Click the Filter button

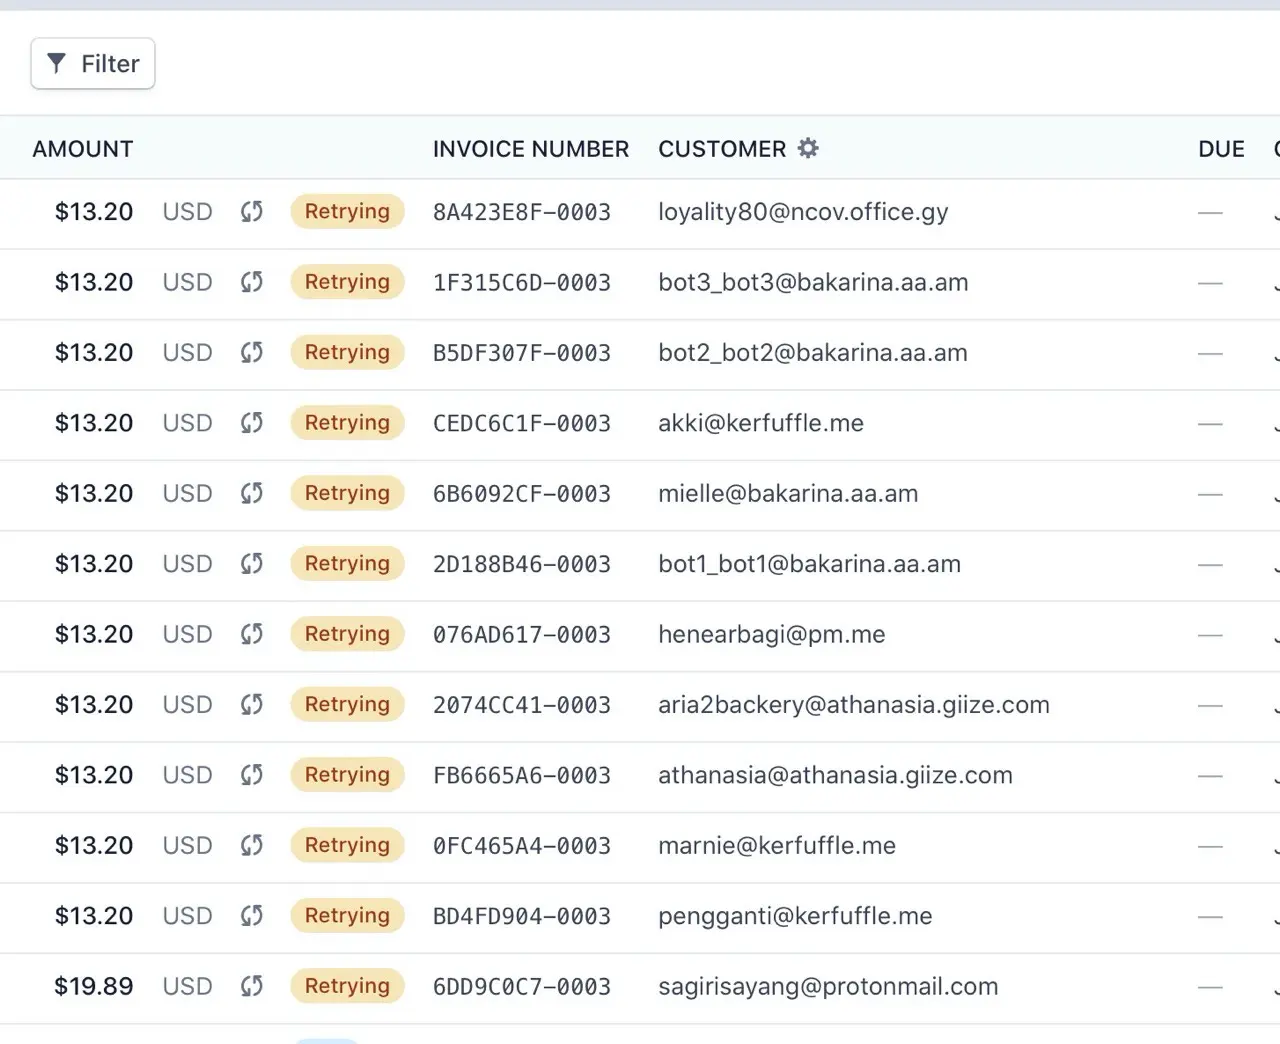(x=93, y=64)
